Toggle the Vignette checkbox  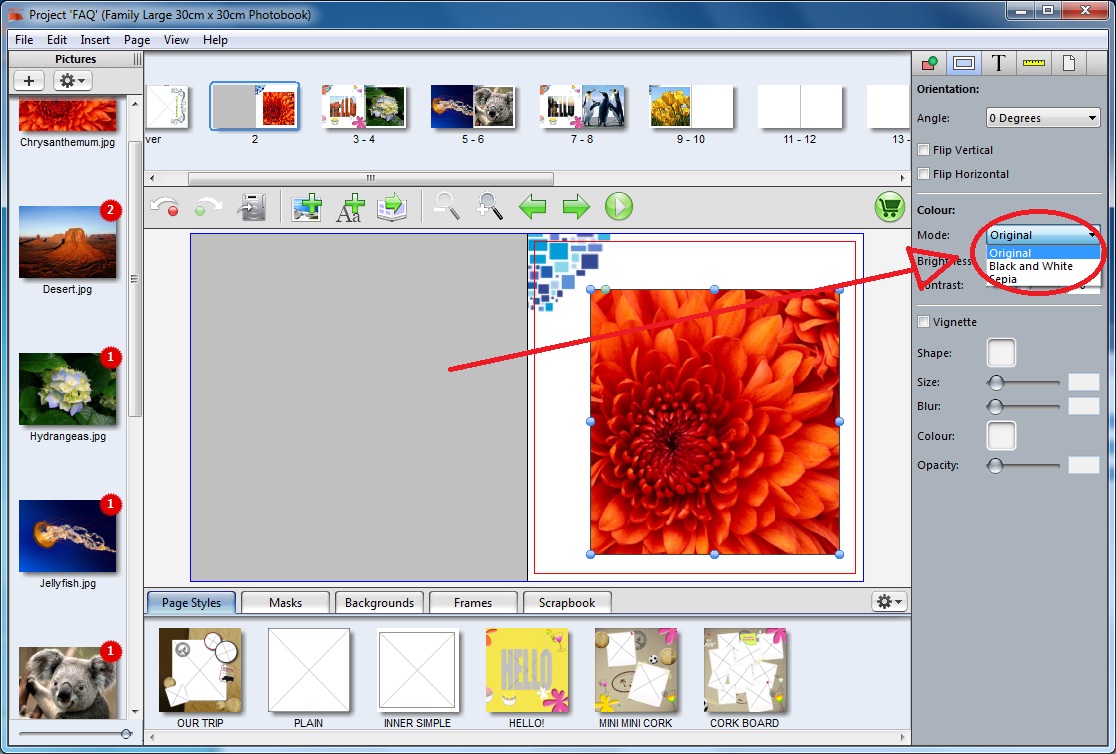pyautogui.click(x=924, y=322)
